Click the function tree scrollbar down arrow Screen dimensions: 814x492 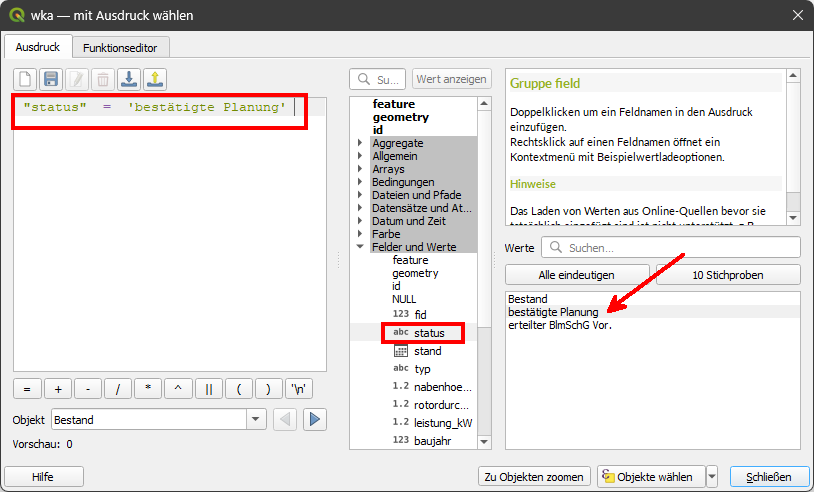(484, 442)
